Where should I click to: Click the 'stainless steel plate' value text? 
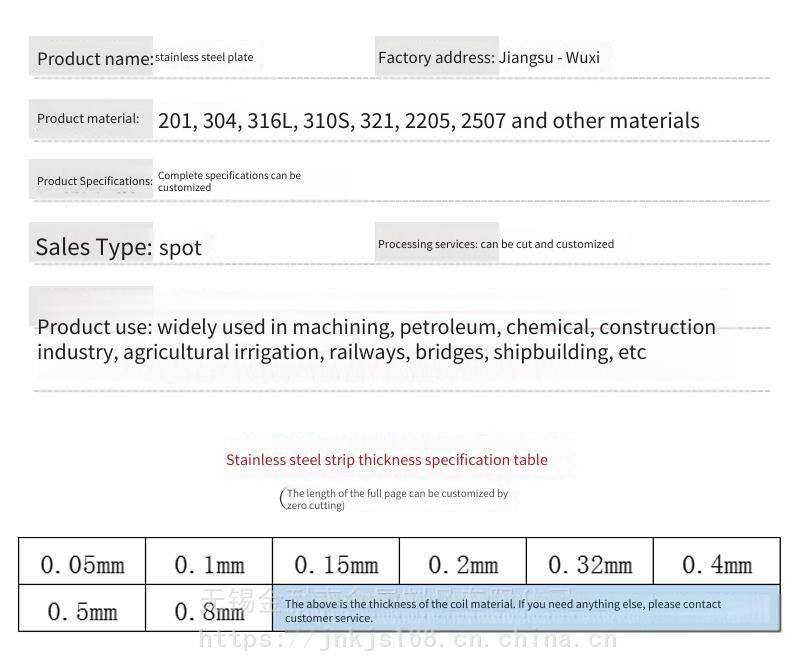(x=204, y=57)
